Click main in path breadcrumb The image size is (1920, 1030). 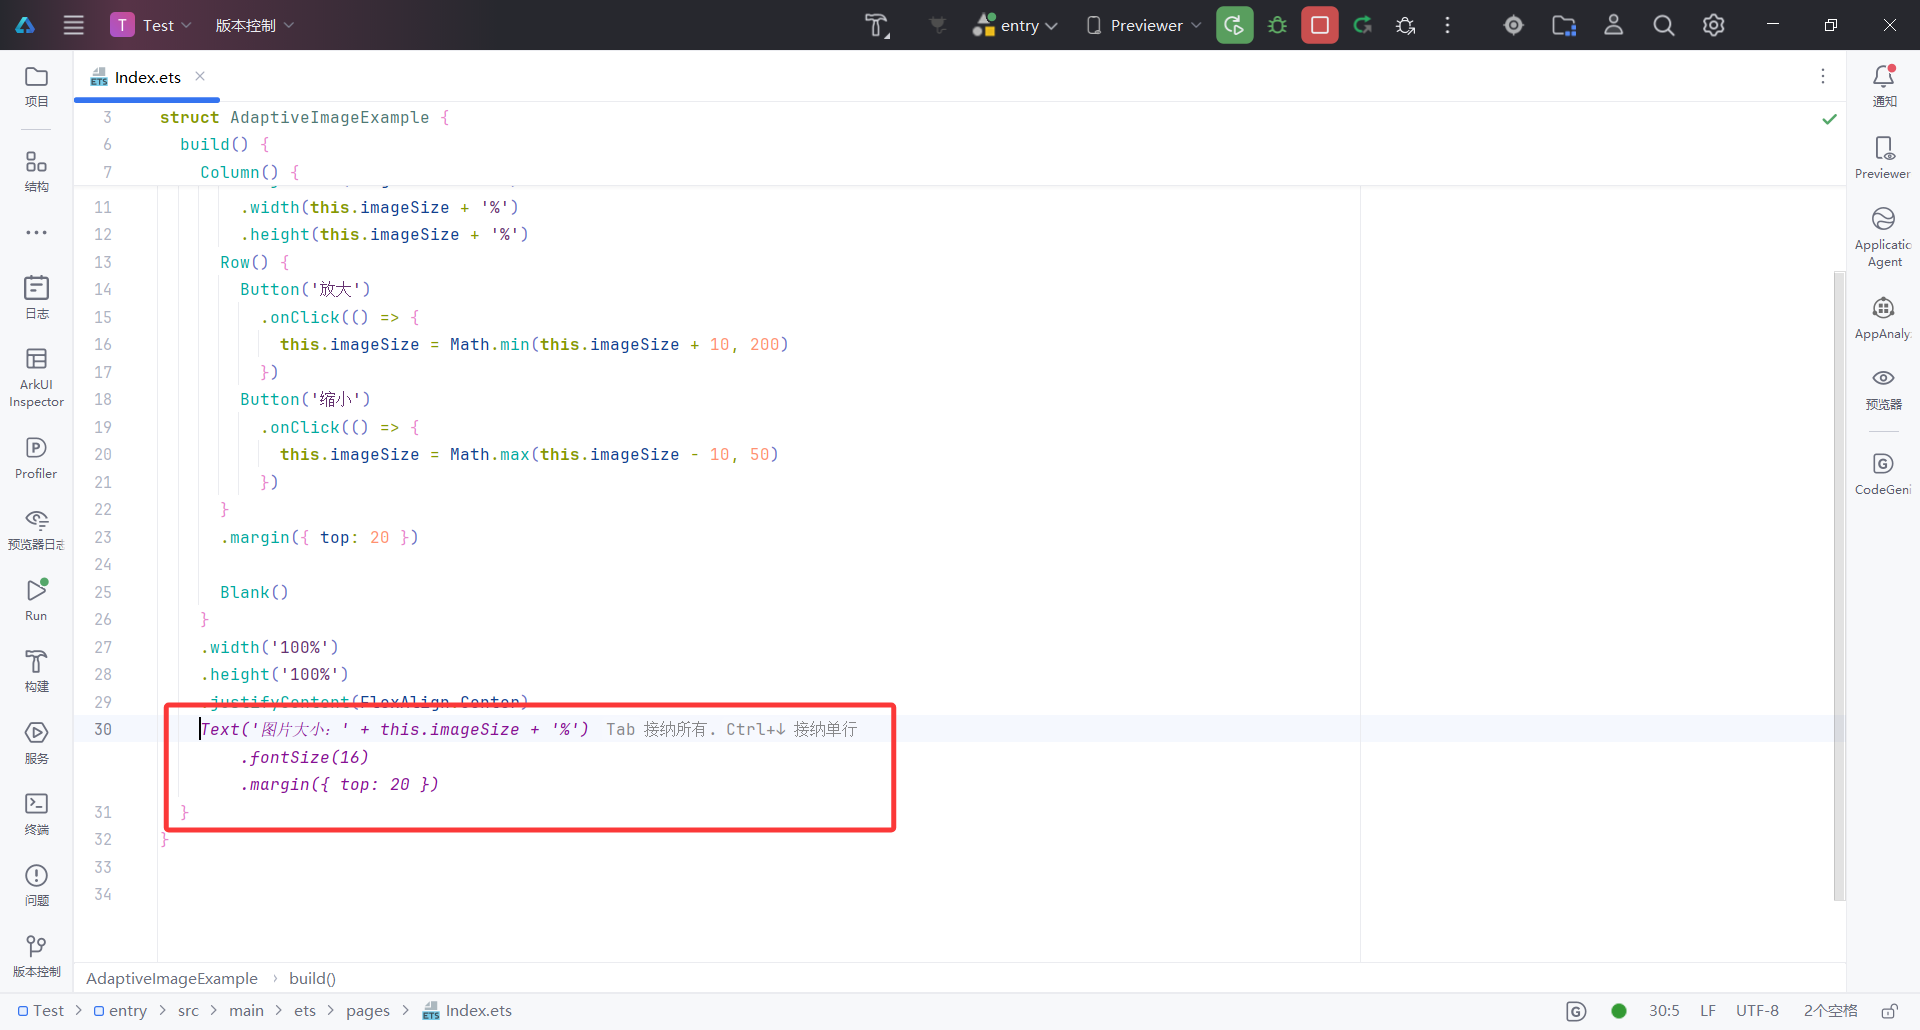246,1011
